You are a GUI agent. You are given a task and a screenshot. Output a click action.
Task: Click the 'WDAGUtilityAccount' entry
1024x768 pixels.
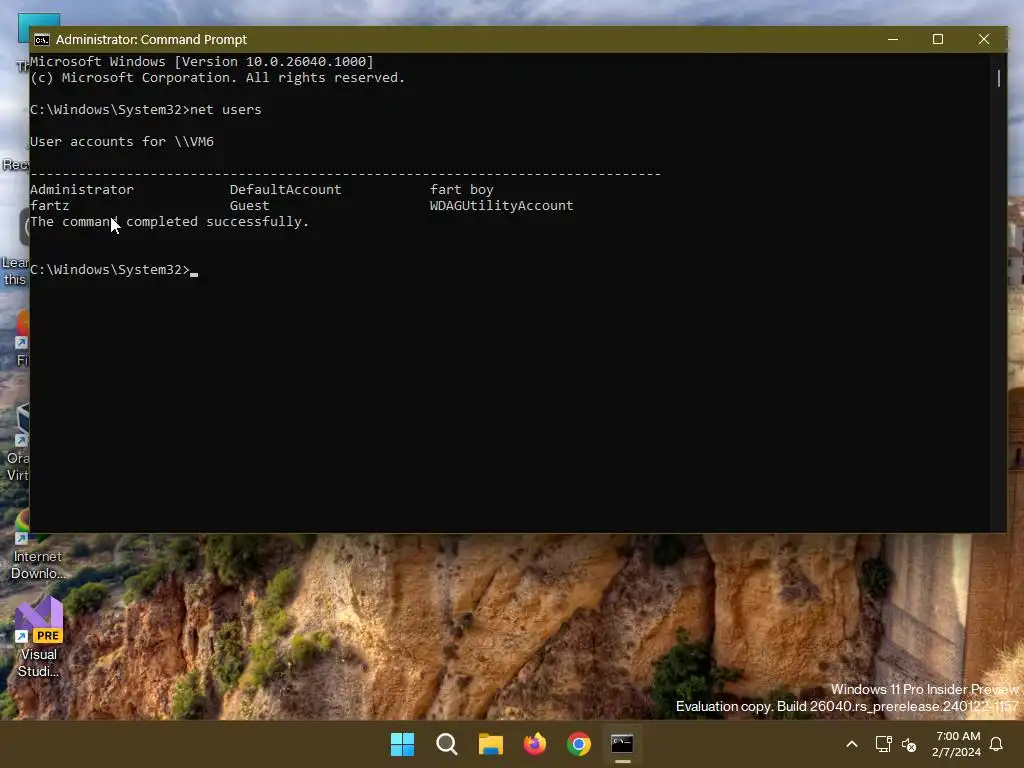(x=502, y=206)
